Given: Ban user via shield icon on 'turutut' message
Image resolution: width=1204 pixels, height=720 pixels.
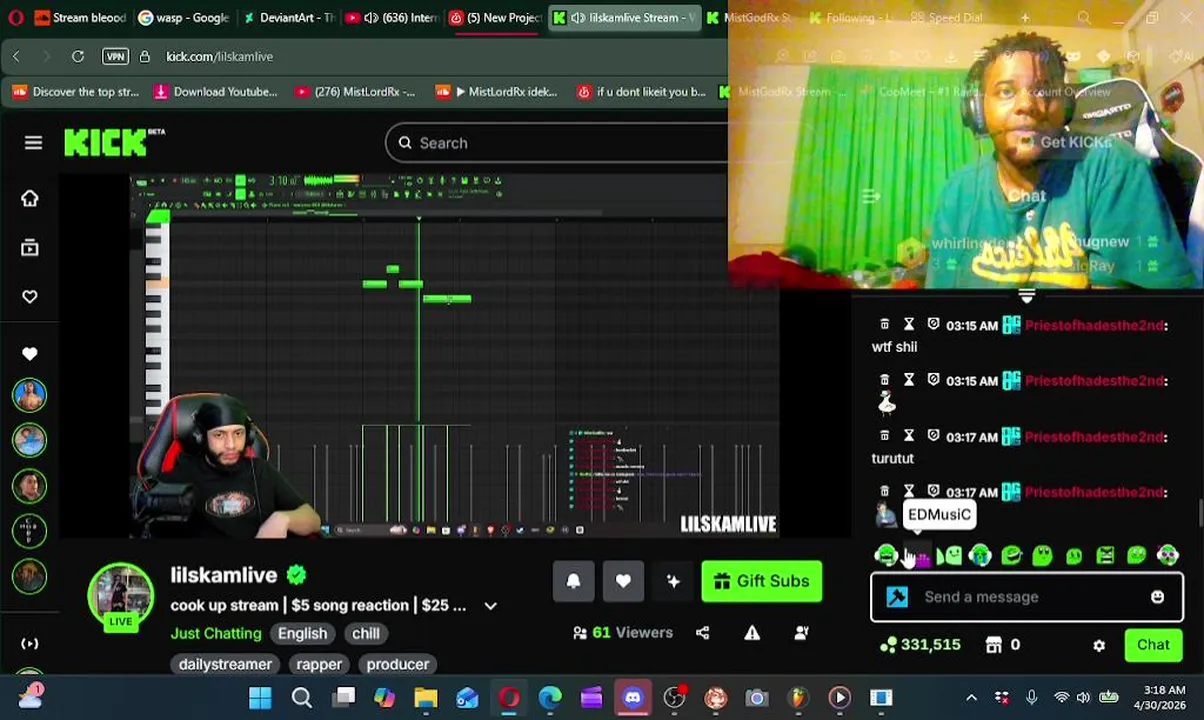Looking at the screenshot, I should click(x=933, y=436).
